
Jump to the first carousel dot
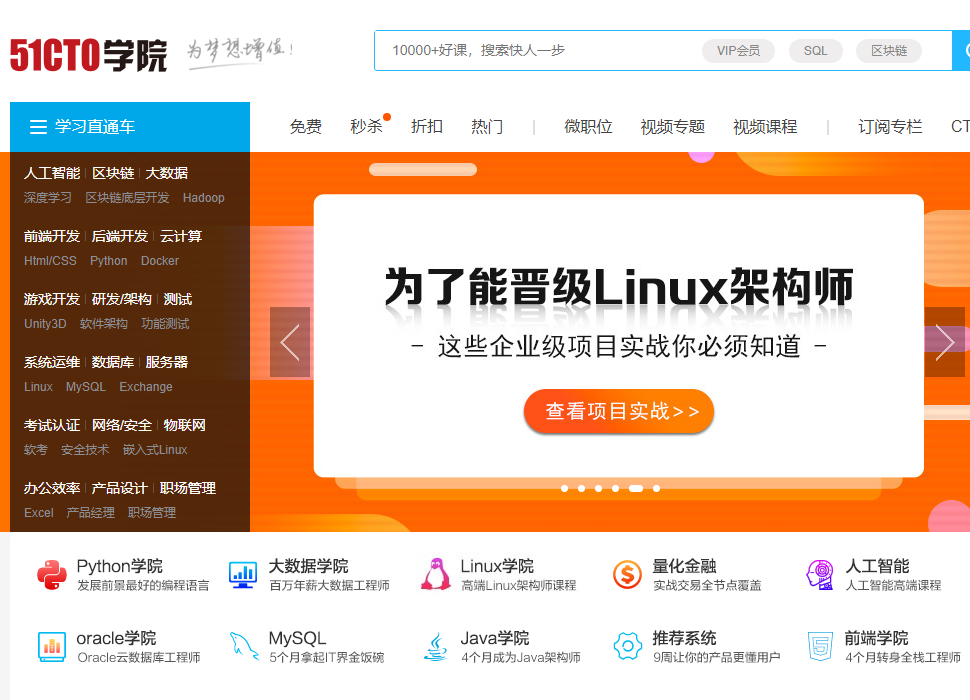pos(564,489)
